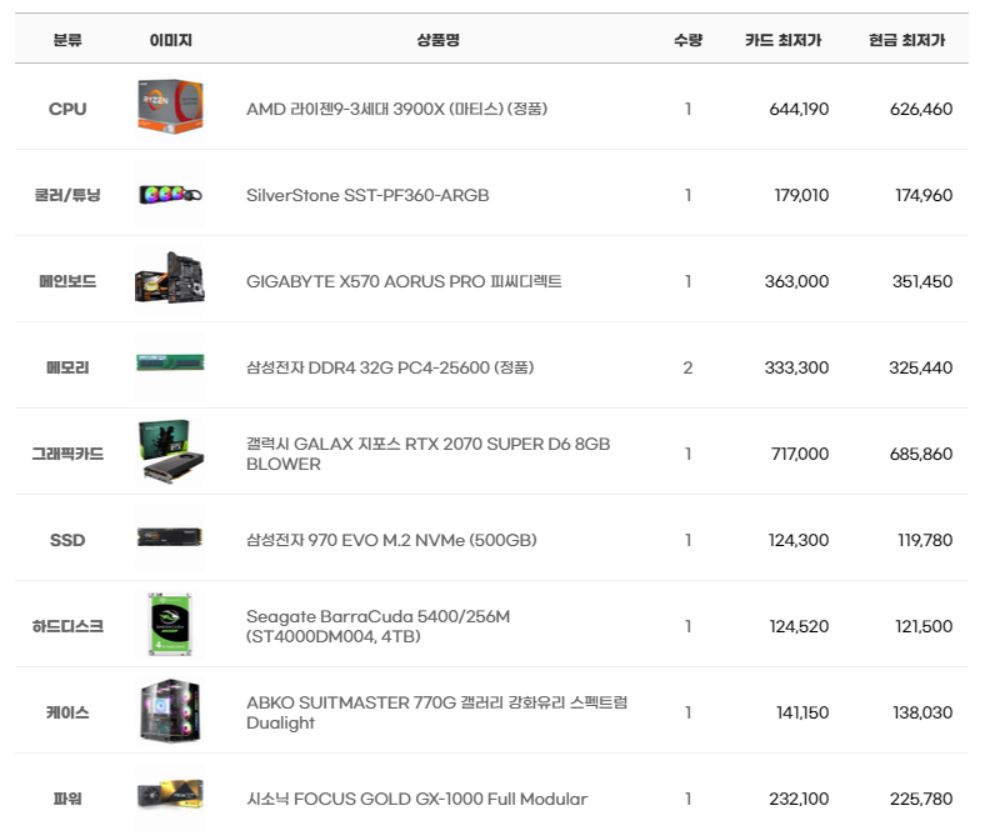The height and width of the screenshot is (832, 984).
Task: Select the 메인보드 category label
Action: tap(68, 282)
